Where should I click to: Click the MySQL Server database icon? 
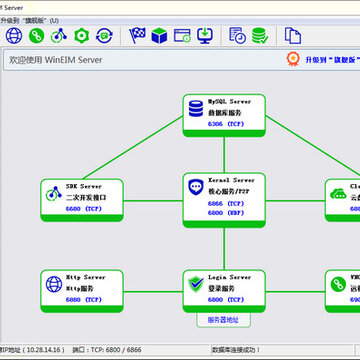tap(196, 108)
